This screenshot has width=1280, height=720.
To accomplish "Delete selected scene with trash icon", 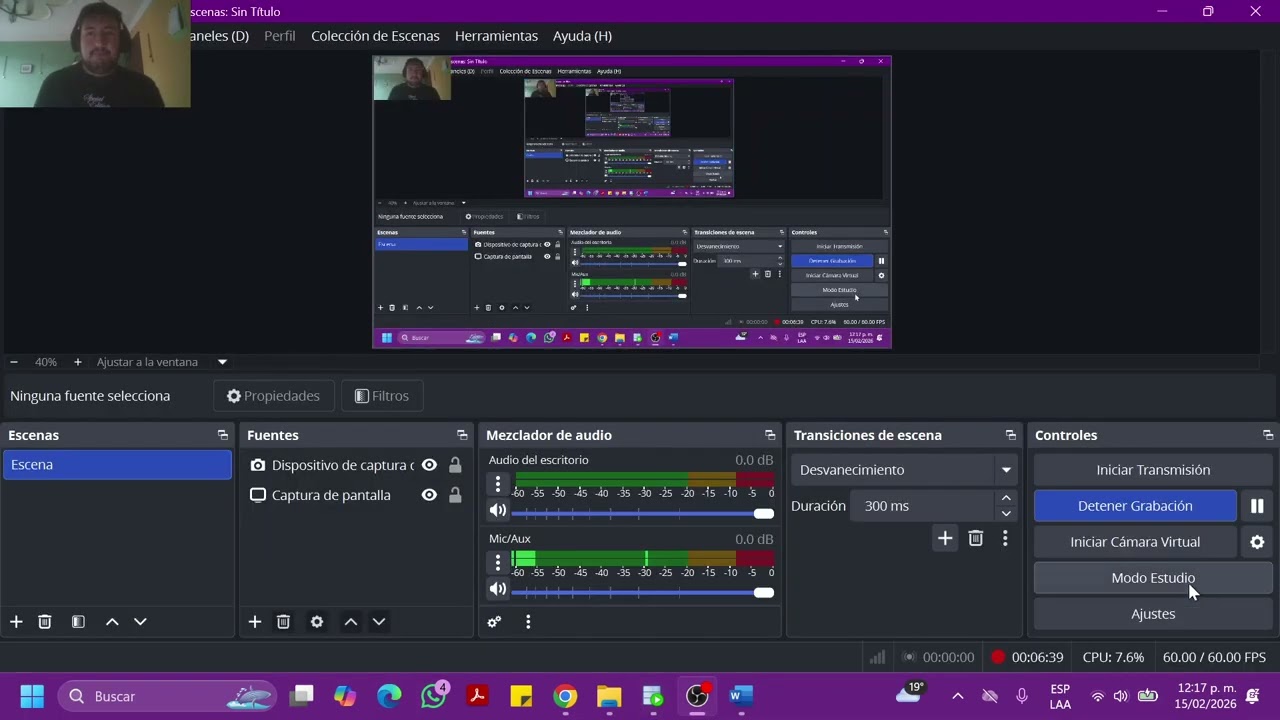I will tap(45, 622).
